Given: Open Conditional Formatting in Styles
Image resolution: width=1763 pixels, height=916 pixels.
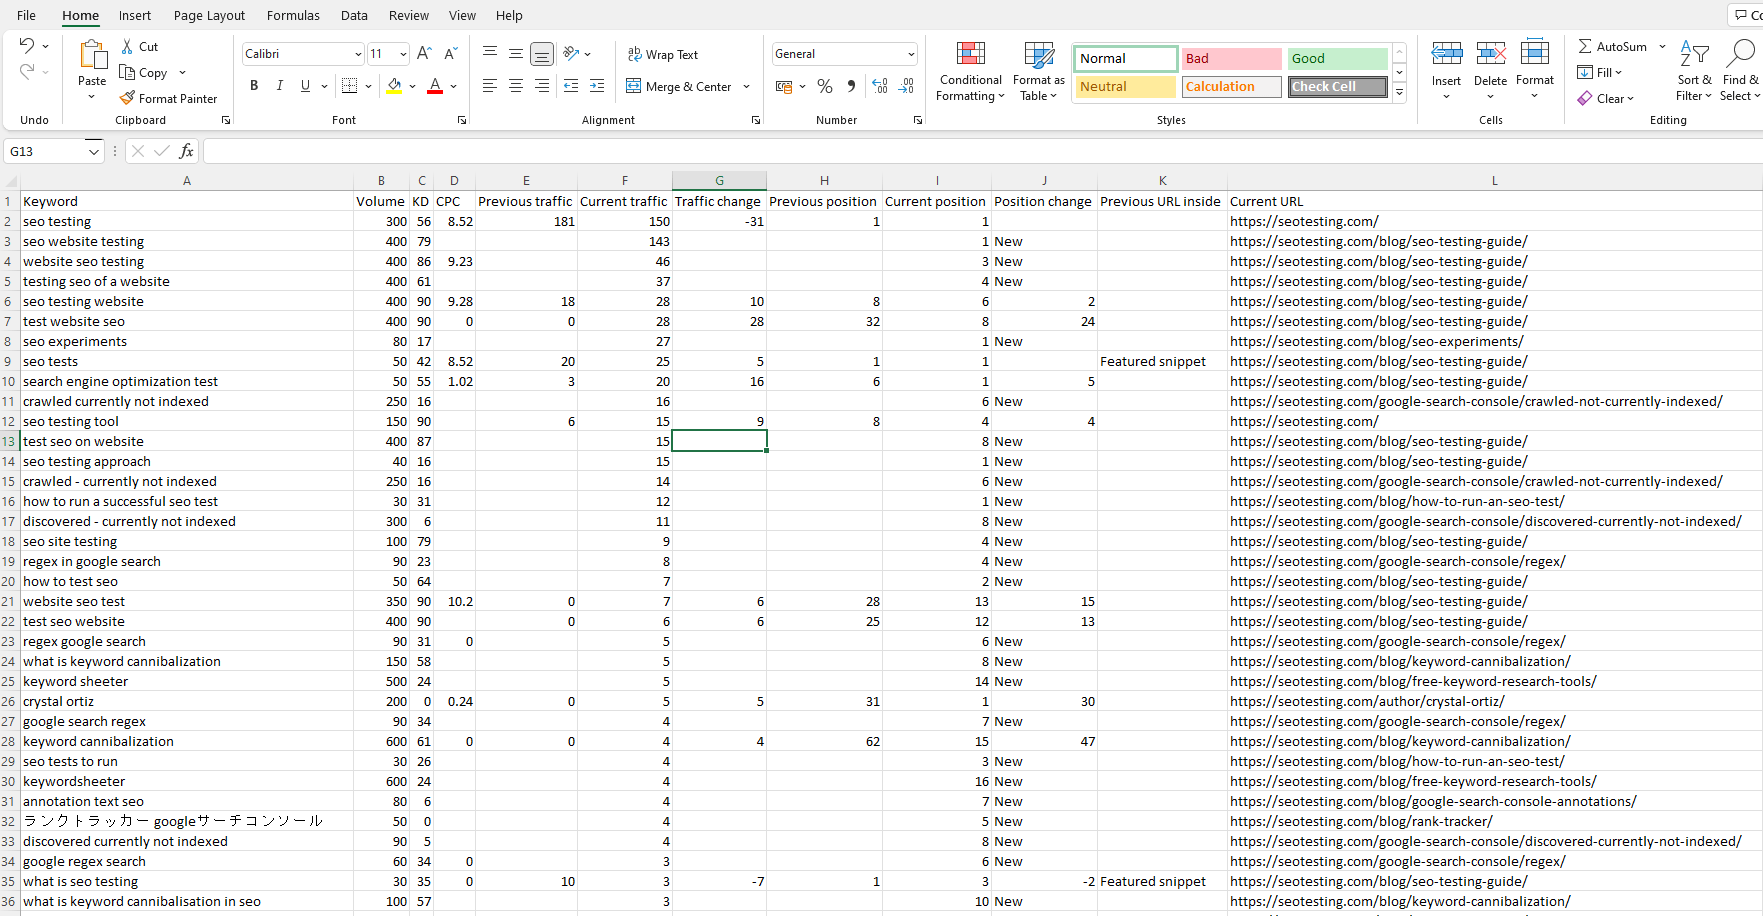Looking at the screenshot, I should point(970,71).
